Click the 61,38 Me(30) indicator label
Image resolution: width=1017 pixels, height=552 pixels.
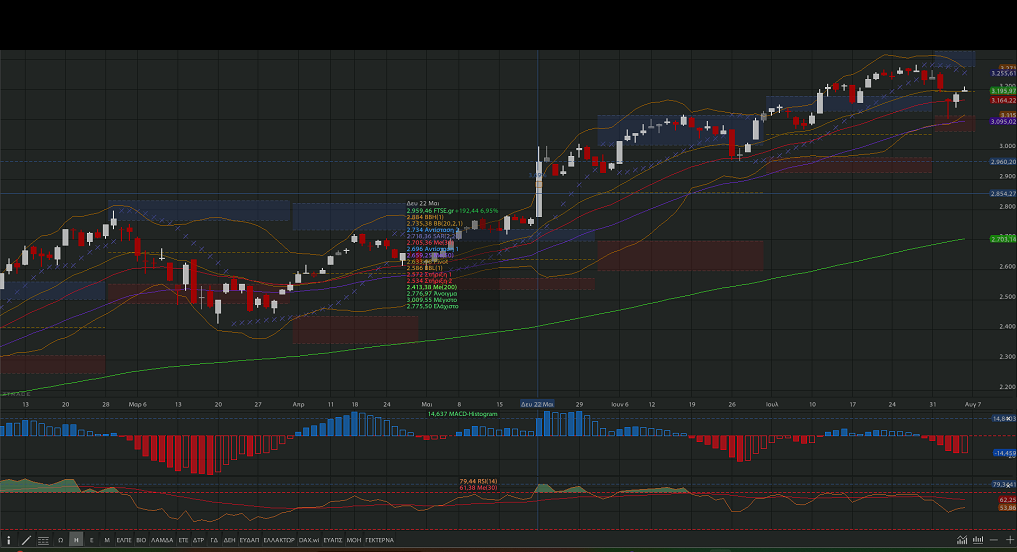coord(478,488)
